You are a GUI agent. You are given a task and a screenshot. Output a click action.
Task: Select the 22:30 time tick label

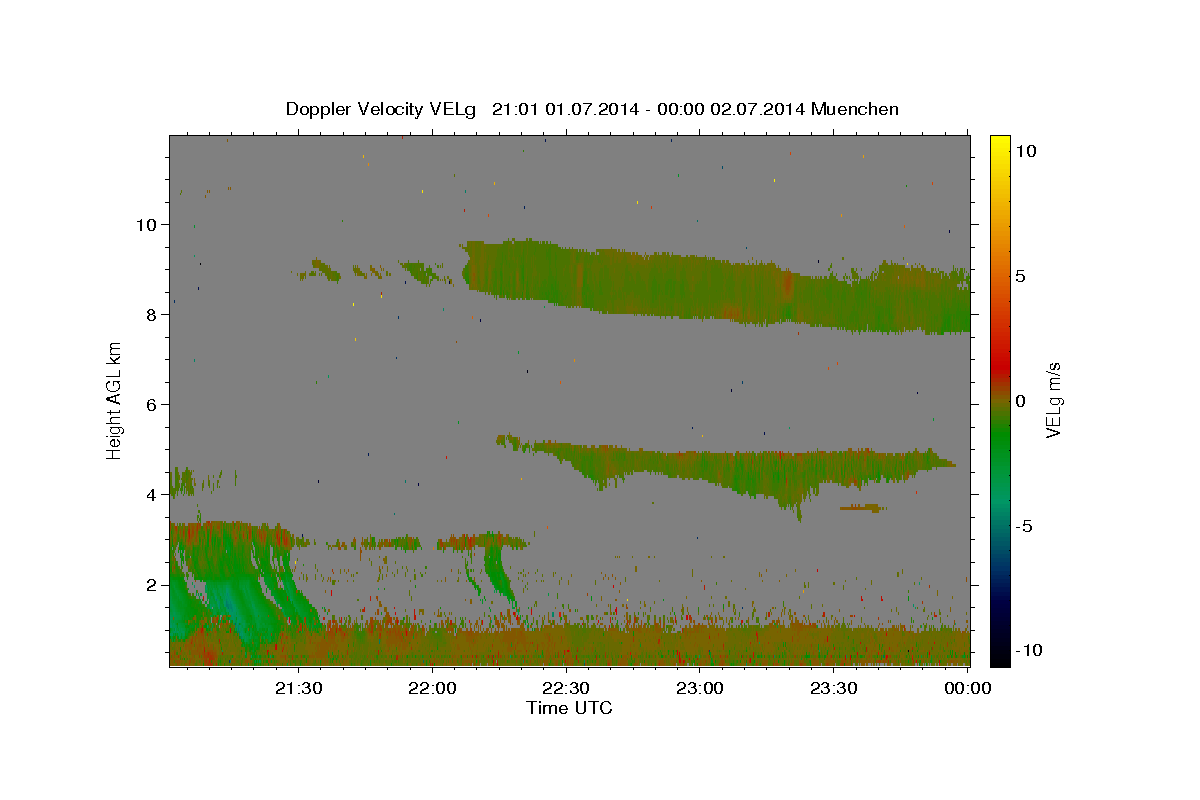(566, 688)
